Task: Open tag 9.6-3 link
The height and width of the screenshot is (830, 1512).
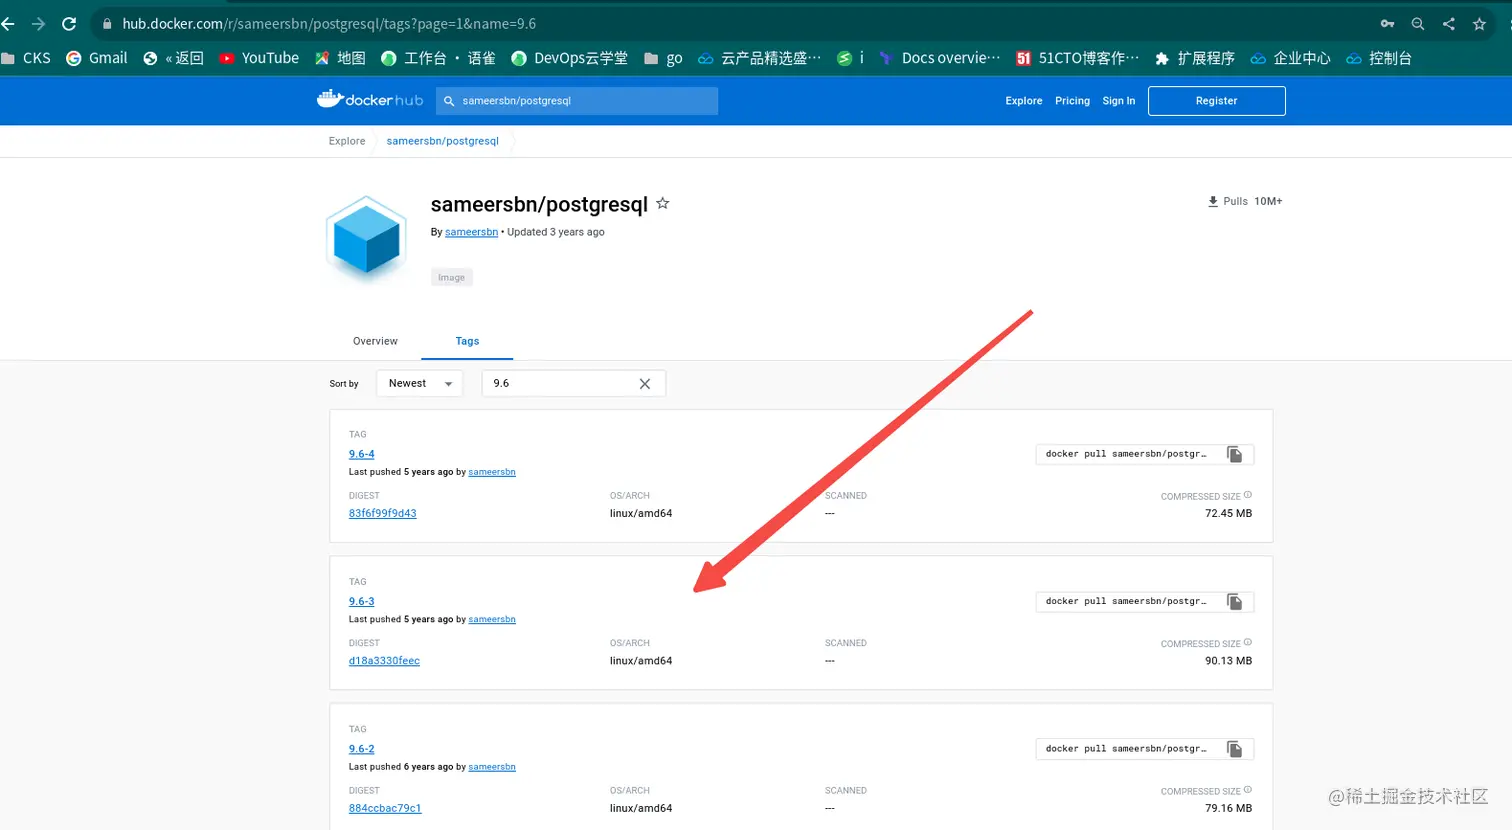Action: 361,602
